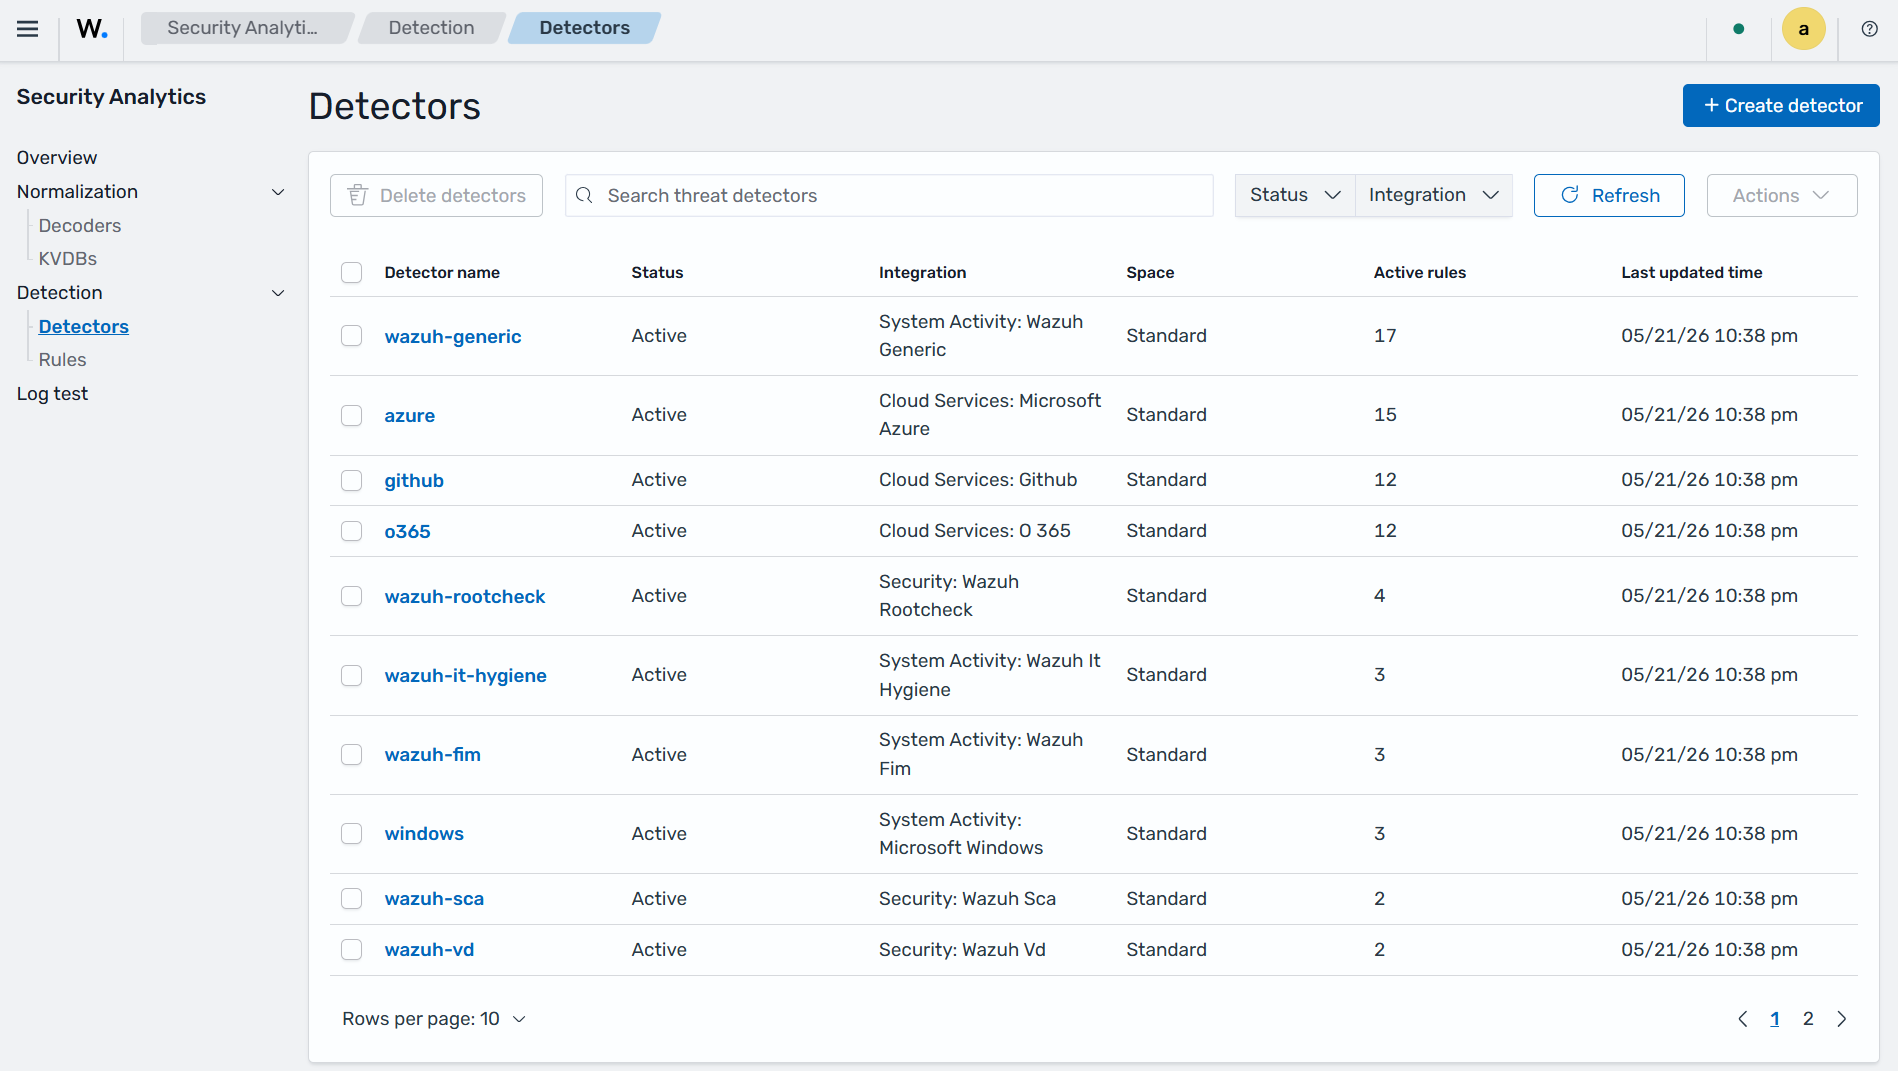
Task: Go to next page arrow
Action: tap(1842, 1019)
